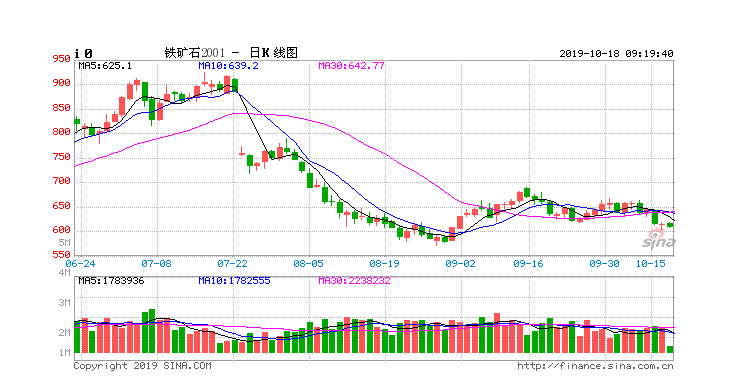Click the 4M volume axis label
Screen dimensions: 733x387
[65, 273]
